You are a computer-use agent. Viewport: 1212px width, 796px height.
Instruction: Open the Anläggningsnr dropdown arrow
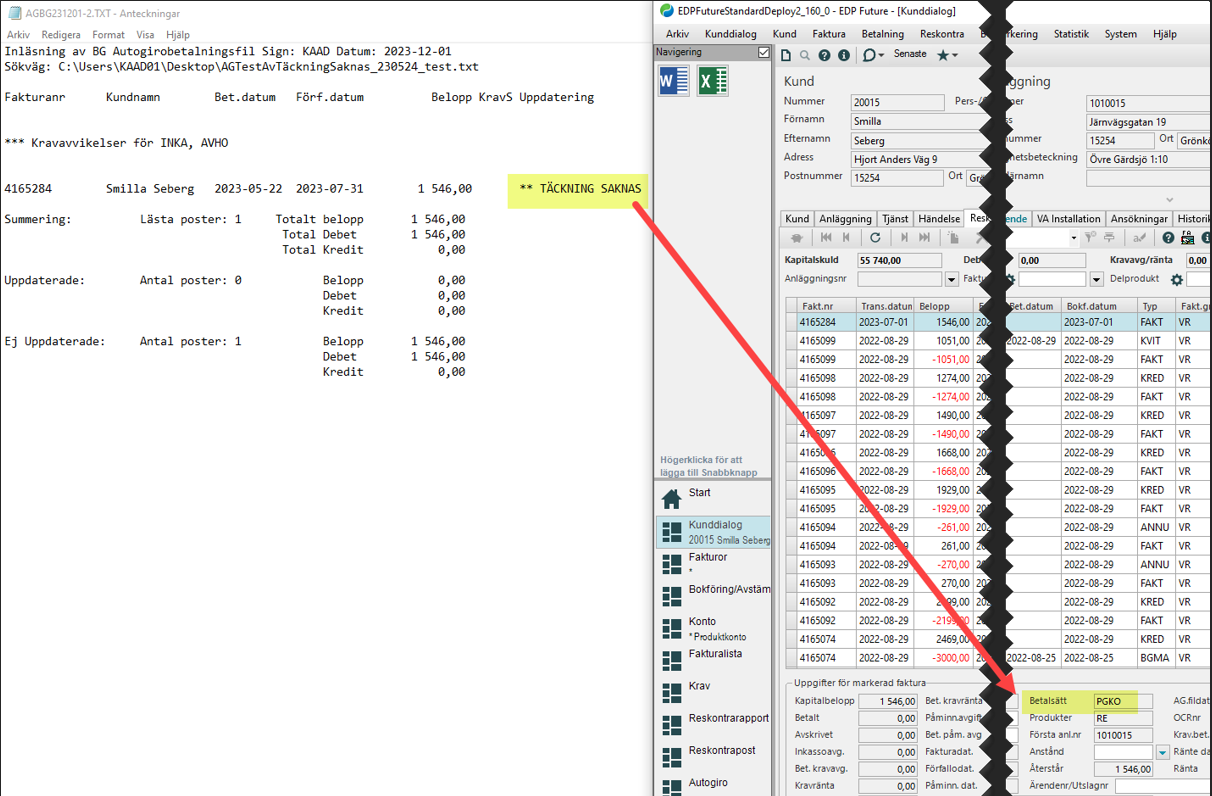[951, 280]
